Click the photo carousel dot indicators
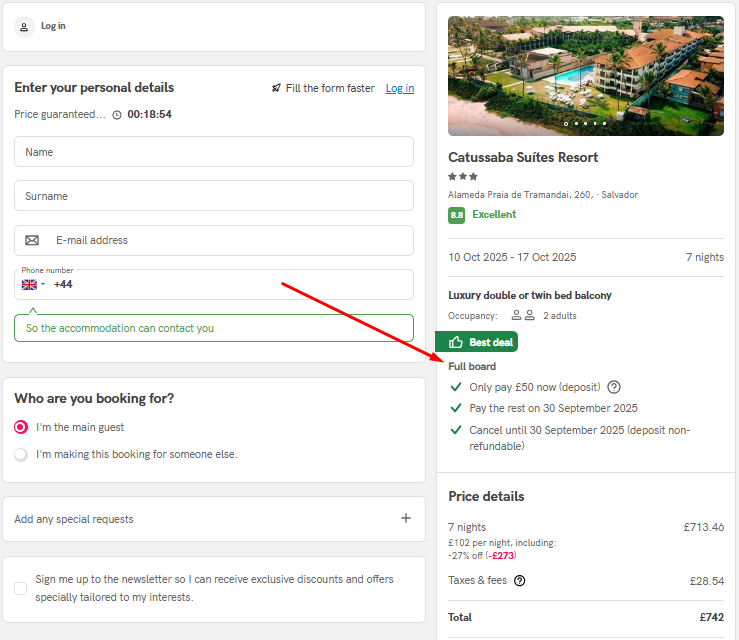 tap(585, 123)
